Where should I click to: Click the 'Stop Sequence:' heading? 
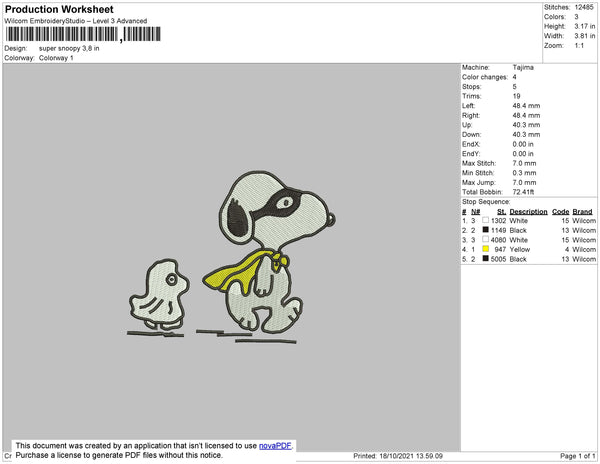pyautogui.click(x=486, y=202)
